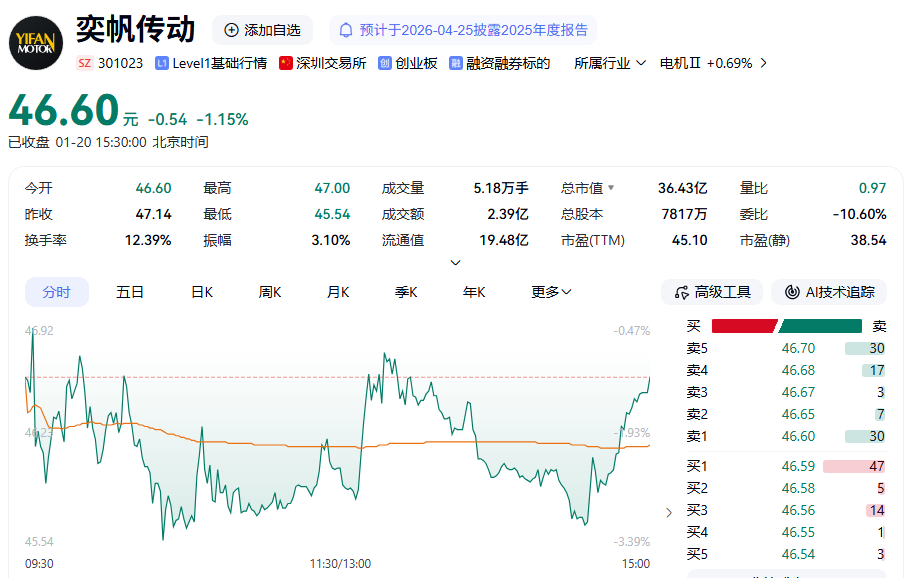This screenshot has height=578, width=916.
Task: Click the Level1 basic quotes L1 icon
Action: point(162,63)
